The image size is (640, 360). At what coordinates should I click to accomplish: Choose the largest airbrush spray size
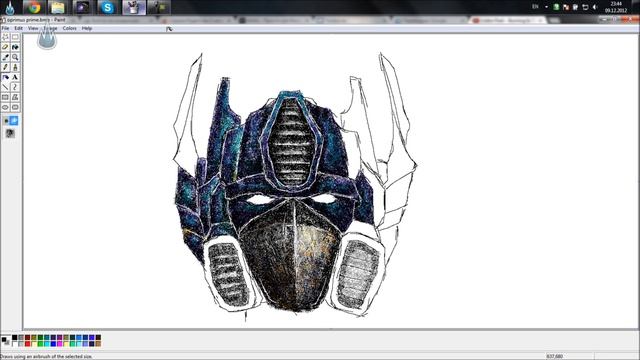10,133
